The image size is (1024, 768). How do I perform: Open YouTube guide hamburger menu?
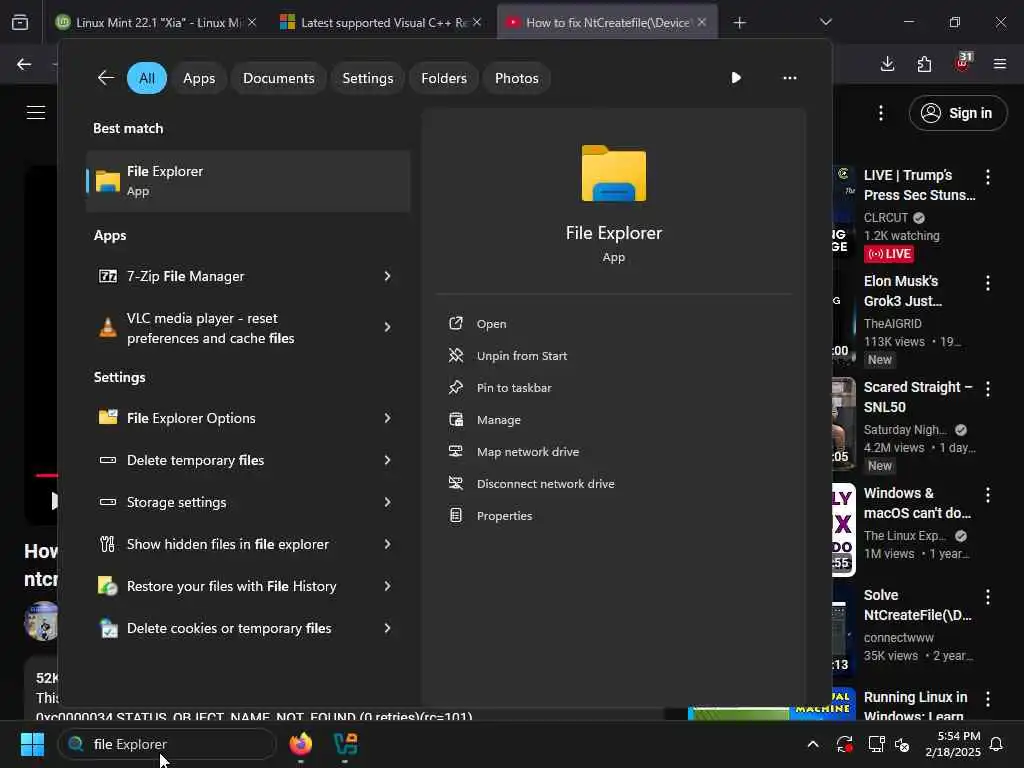click(x=36, y=112)
